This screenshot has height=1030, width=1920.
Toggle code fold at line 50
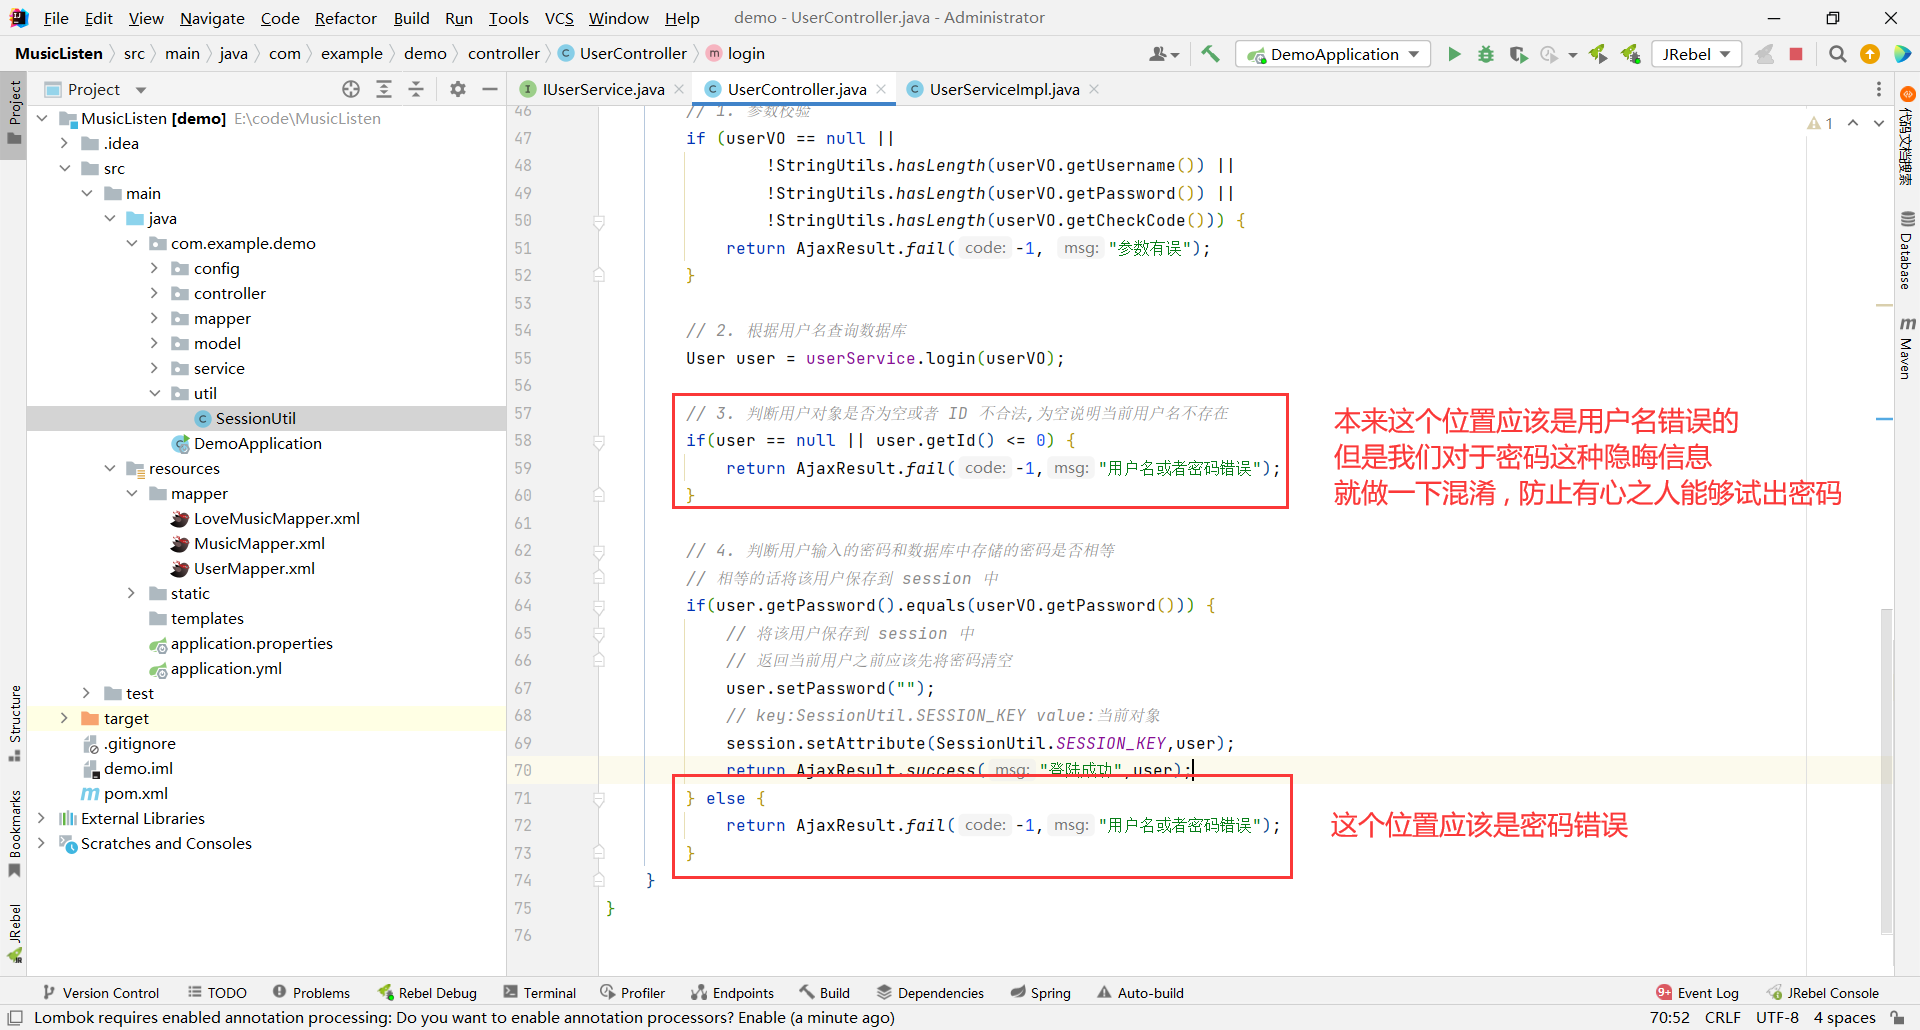click(599, 221)
